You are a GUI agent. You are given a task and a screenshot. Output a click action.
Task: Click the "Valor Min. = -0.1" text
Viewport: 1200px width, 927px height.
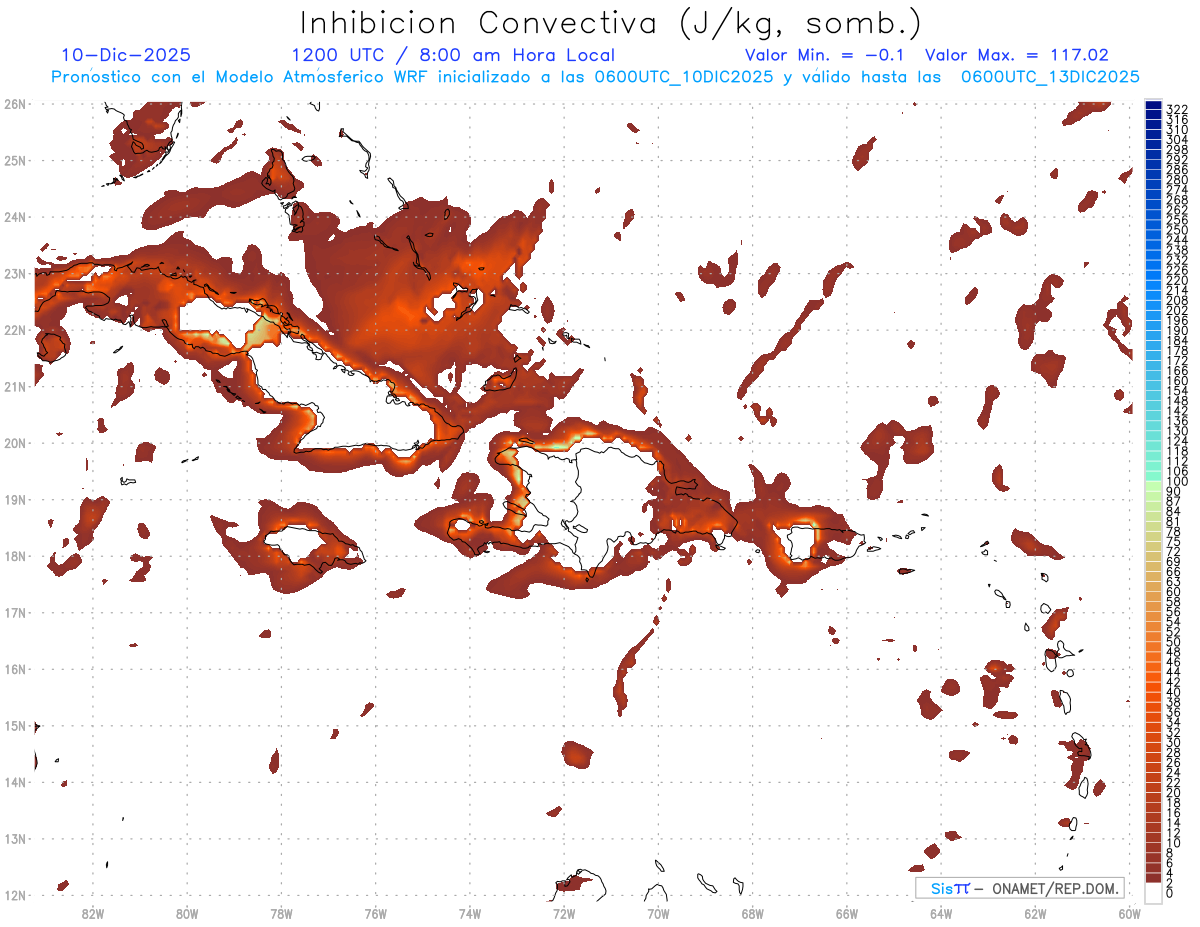point(824,55)
